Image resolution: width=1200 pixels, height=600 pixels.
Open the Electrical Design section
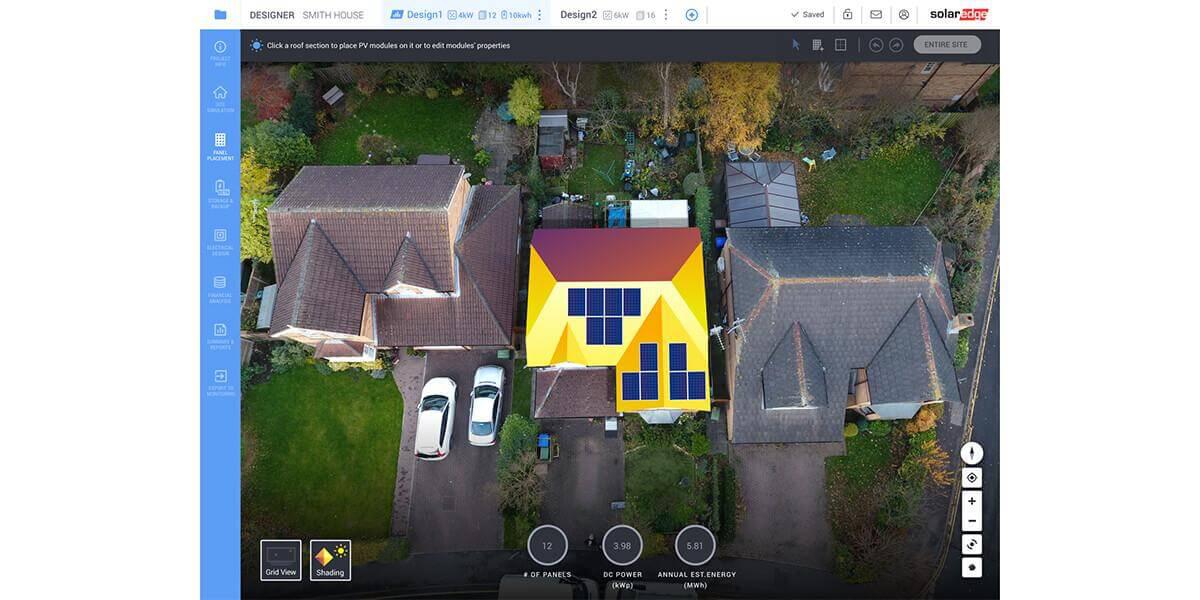click(220, 240)
